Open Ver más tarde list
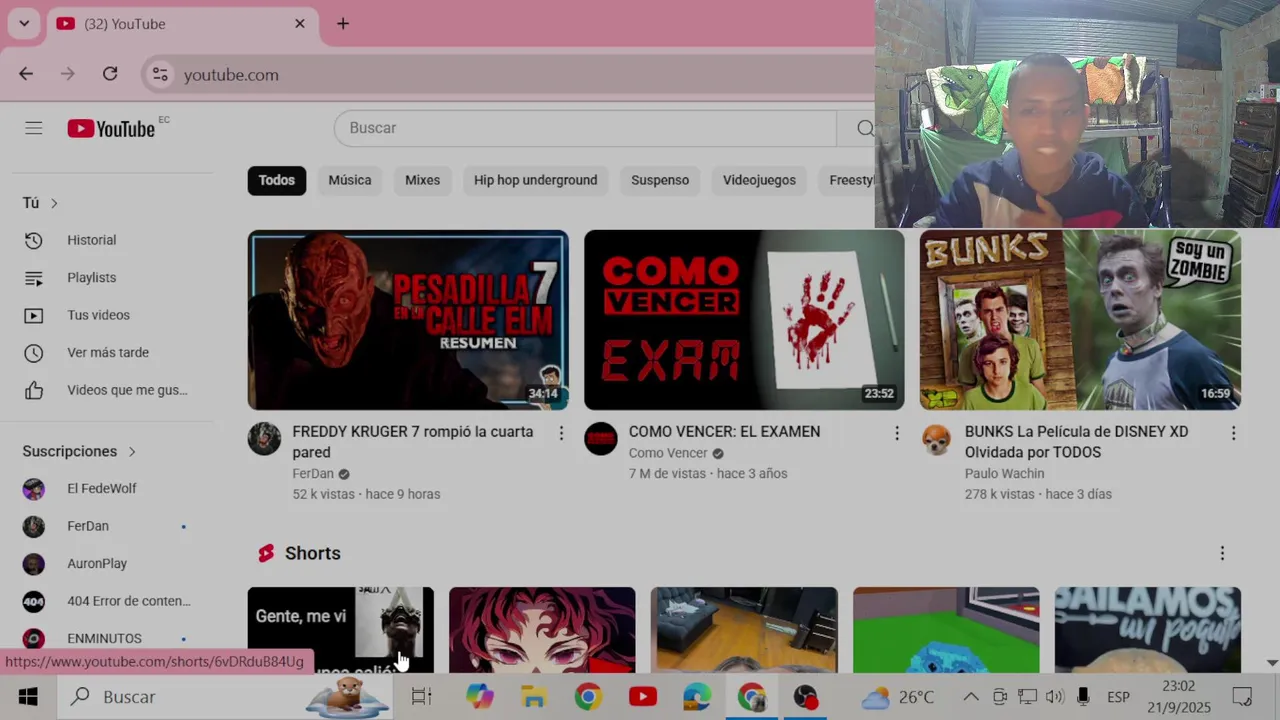1280x720 pixels. pos(108,353)
